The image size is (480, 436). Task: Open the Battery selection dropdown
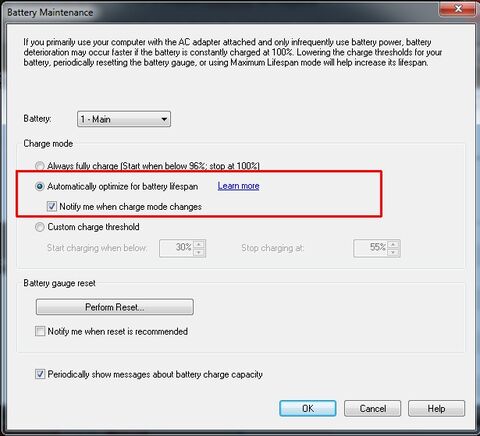coord(124,119)
